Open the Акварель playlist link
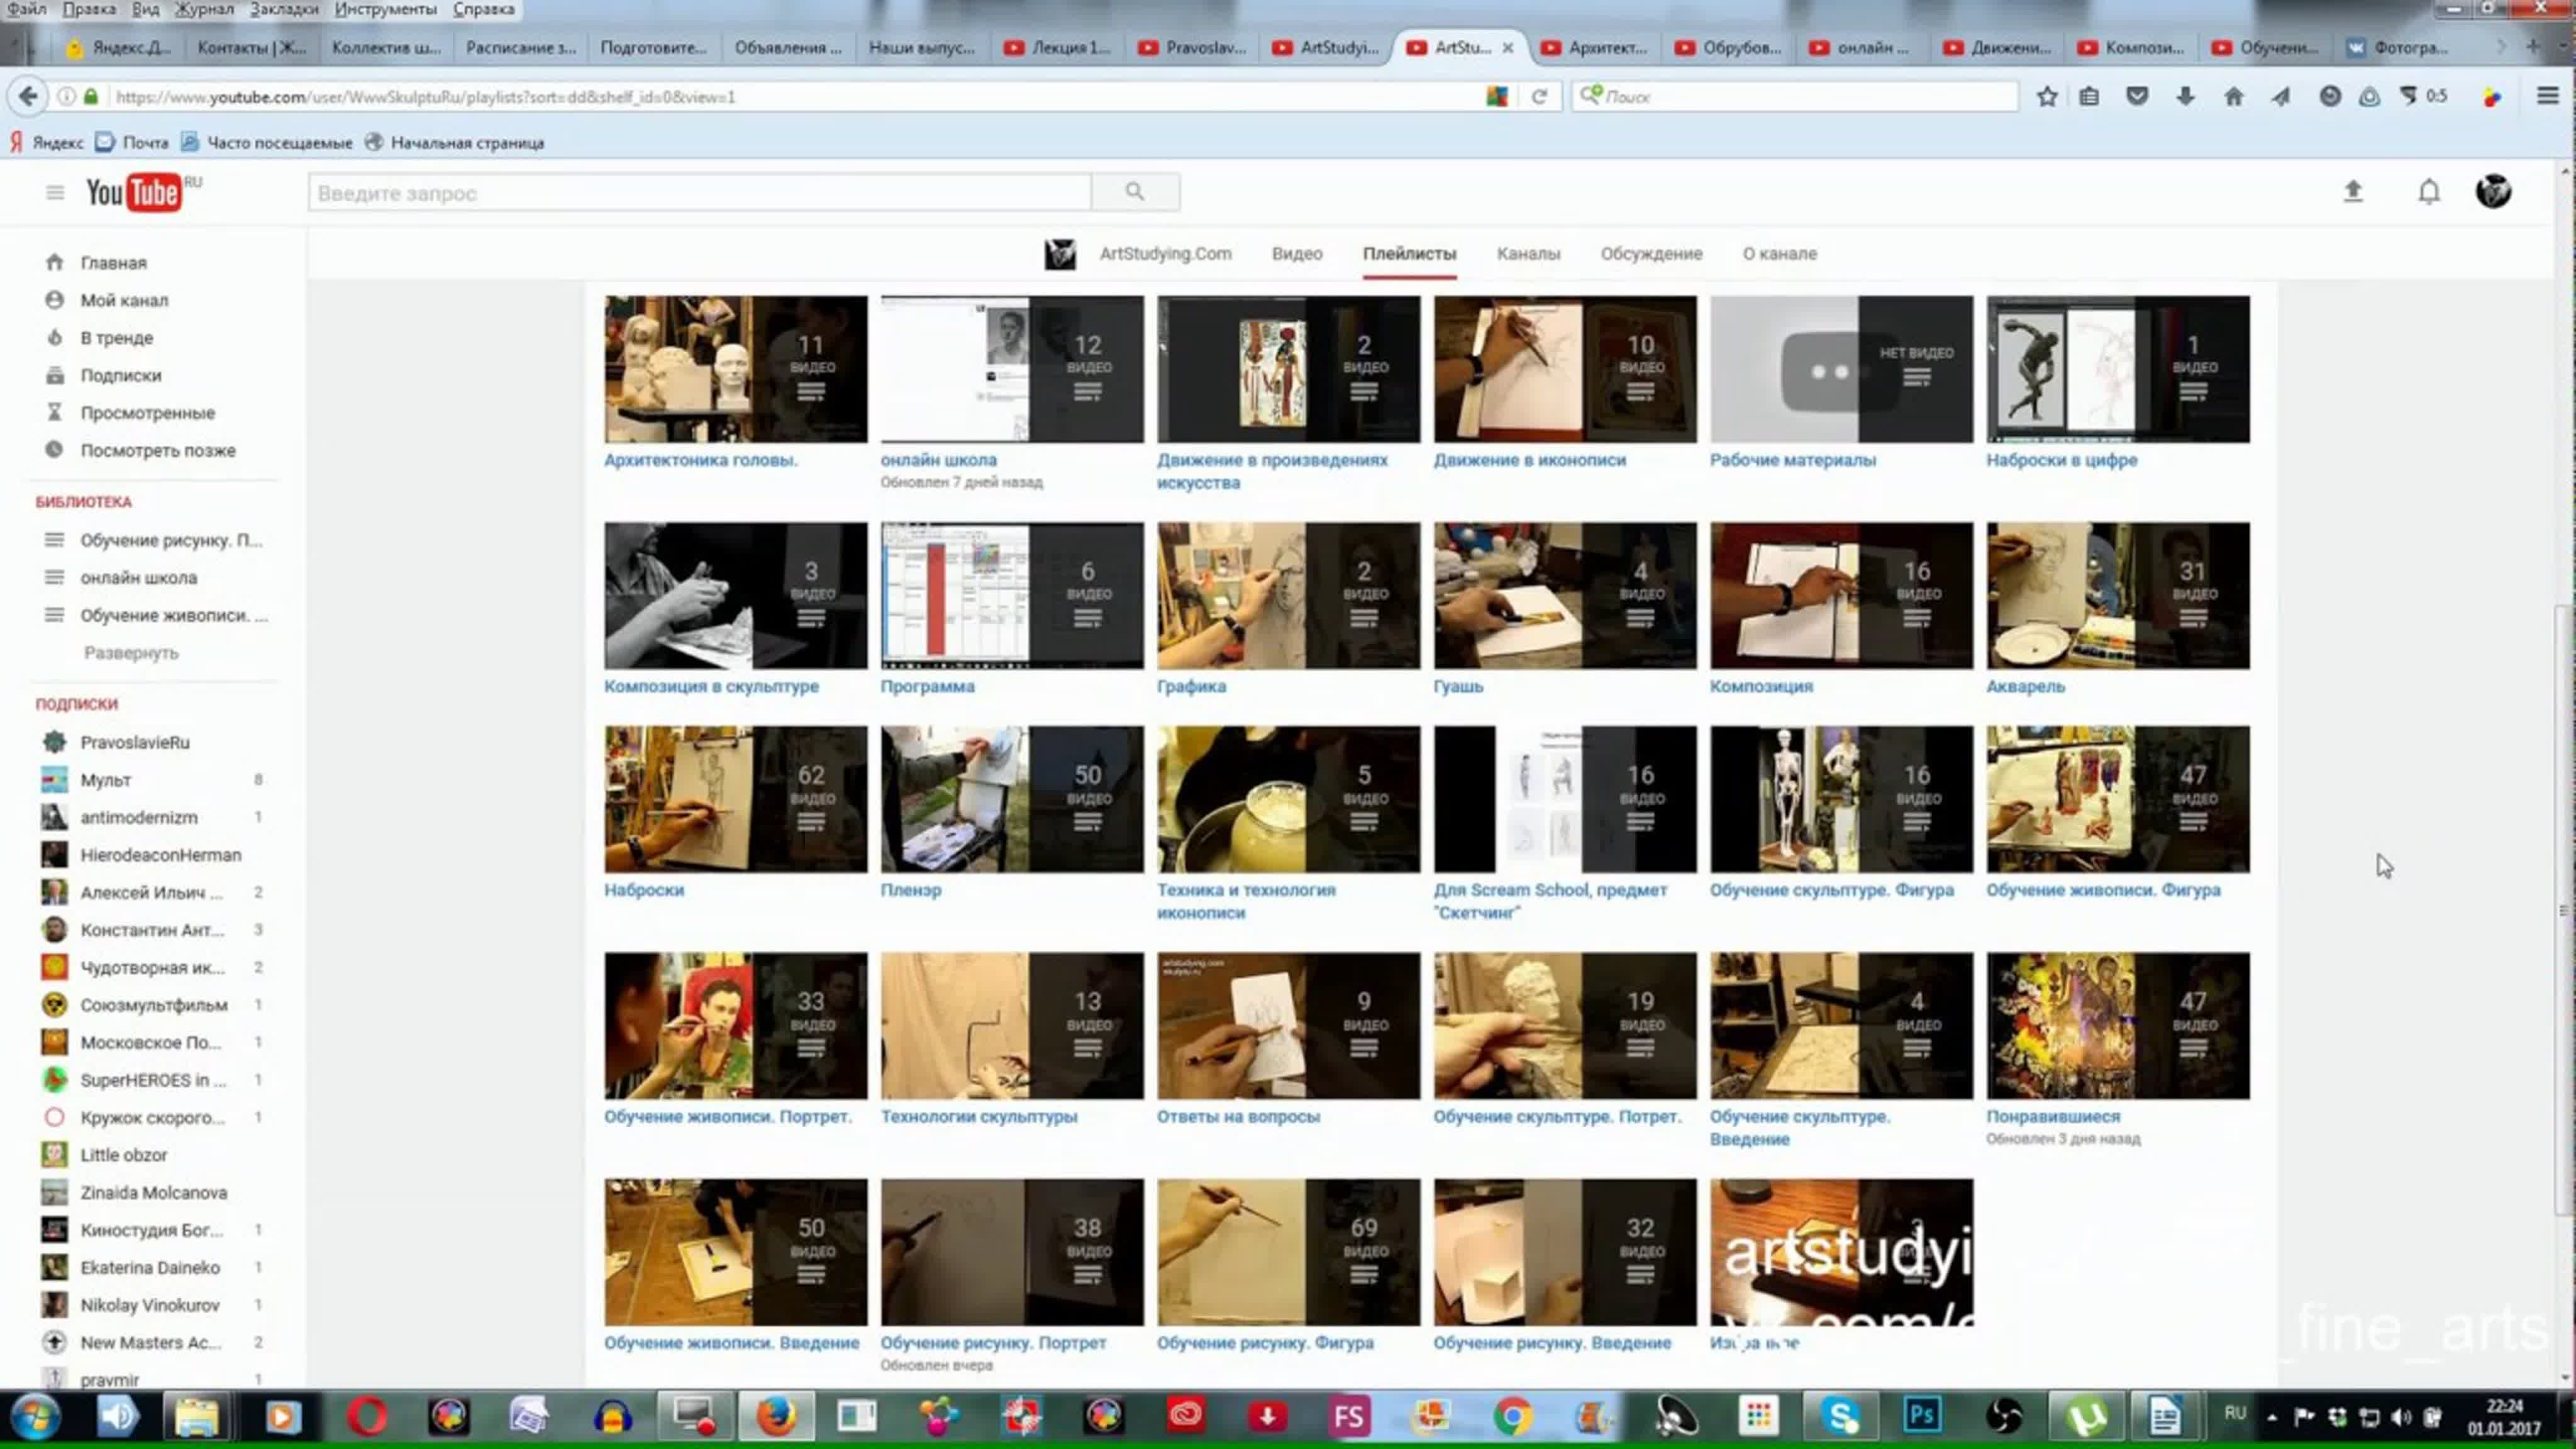2576x1449 pixels. pos(2025,686)
